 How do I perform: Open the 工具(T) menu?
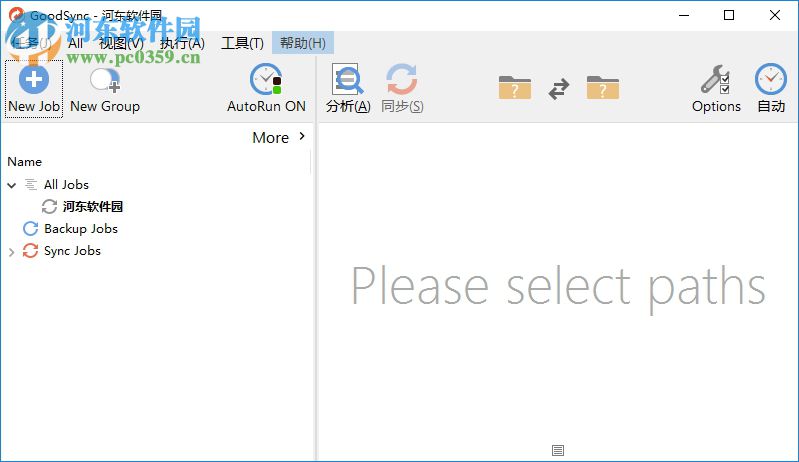243,43
